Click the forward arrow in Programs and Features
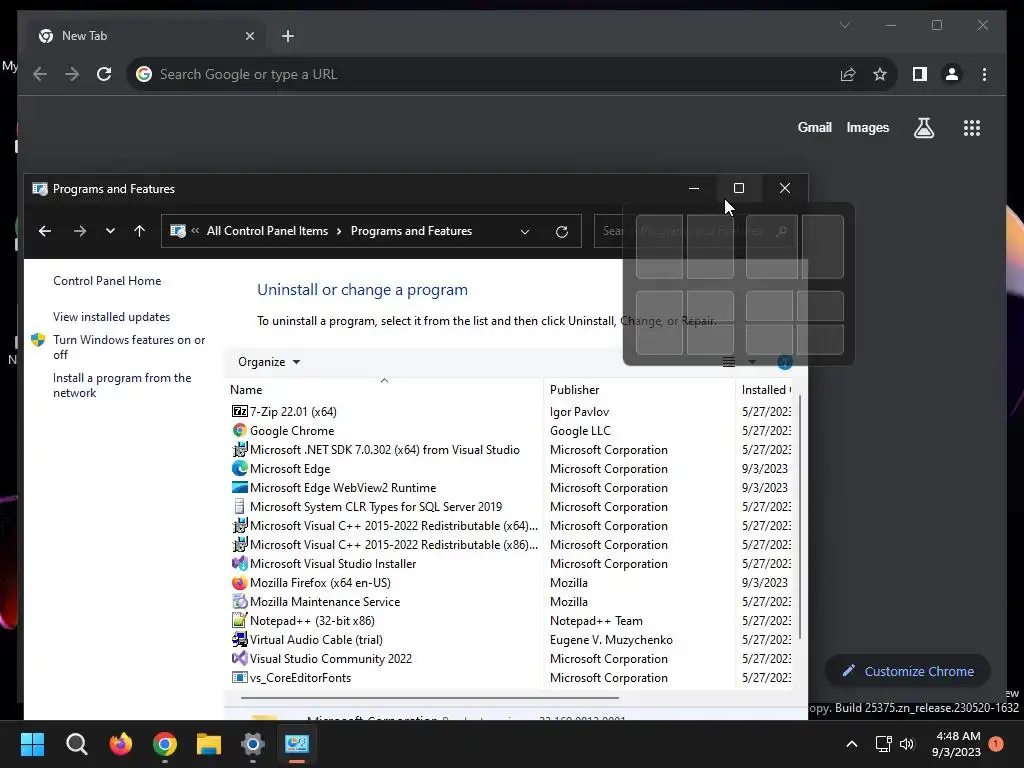The height and width of the screenshot is (768, 1024). (80, 231)
